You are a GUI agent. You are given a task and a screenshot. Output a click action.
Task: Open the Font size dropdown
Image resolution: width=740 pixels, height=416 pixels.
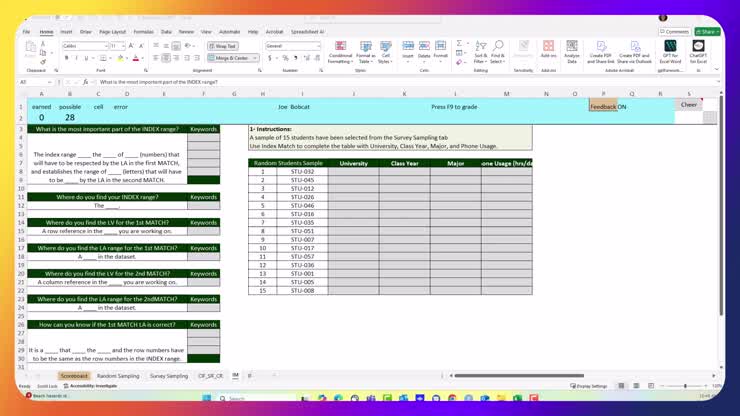[x=123, y=46]
